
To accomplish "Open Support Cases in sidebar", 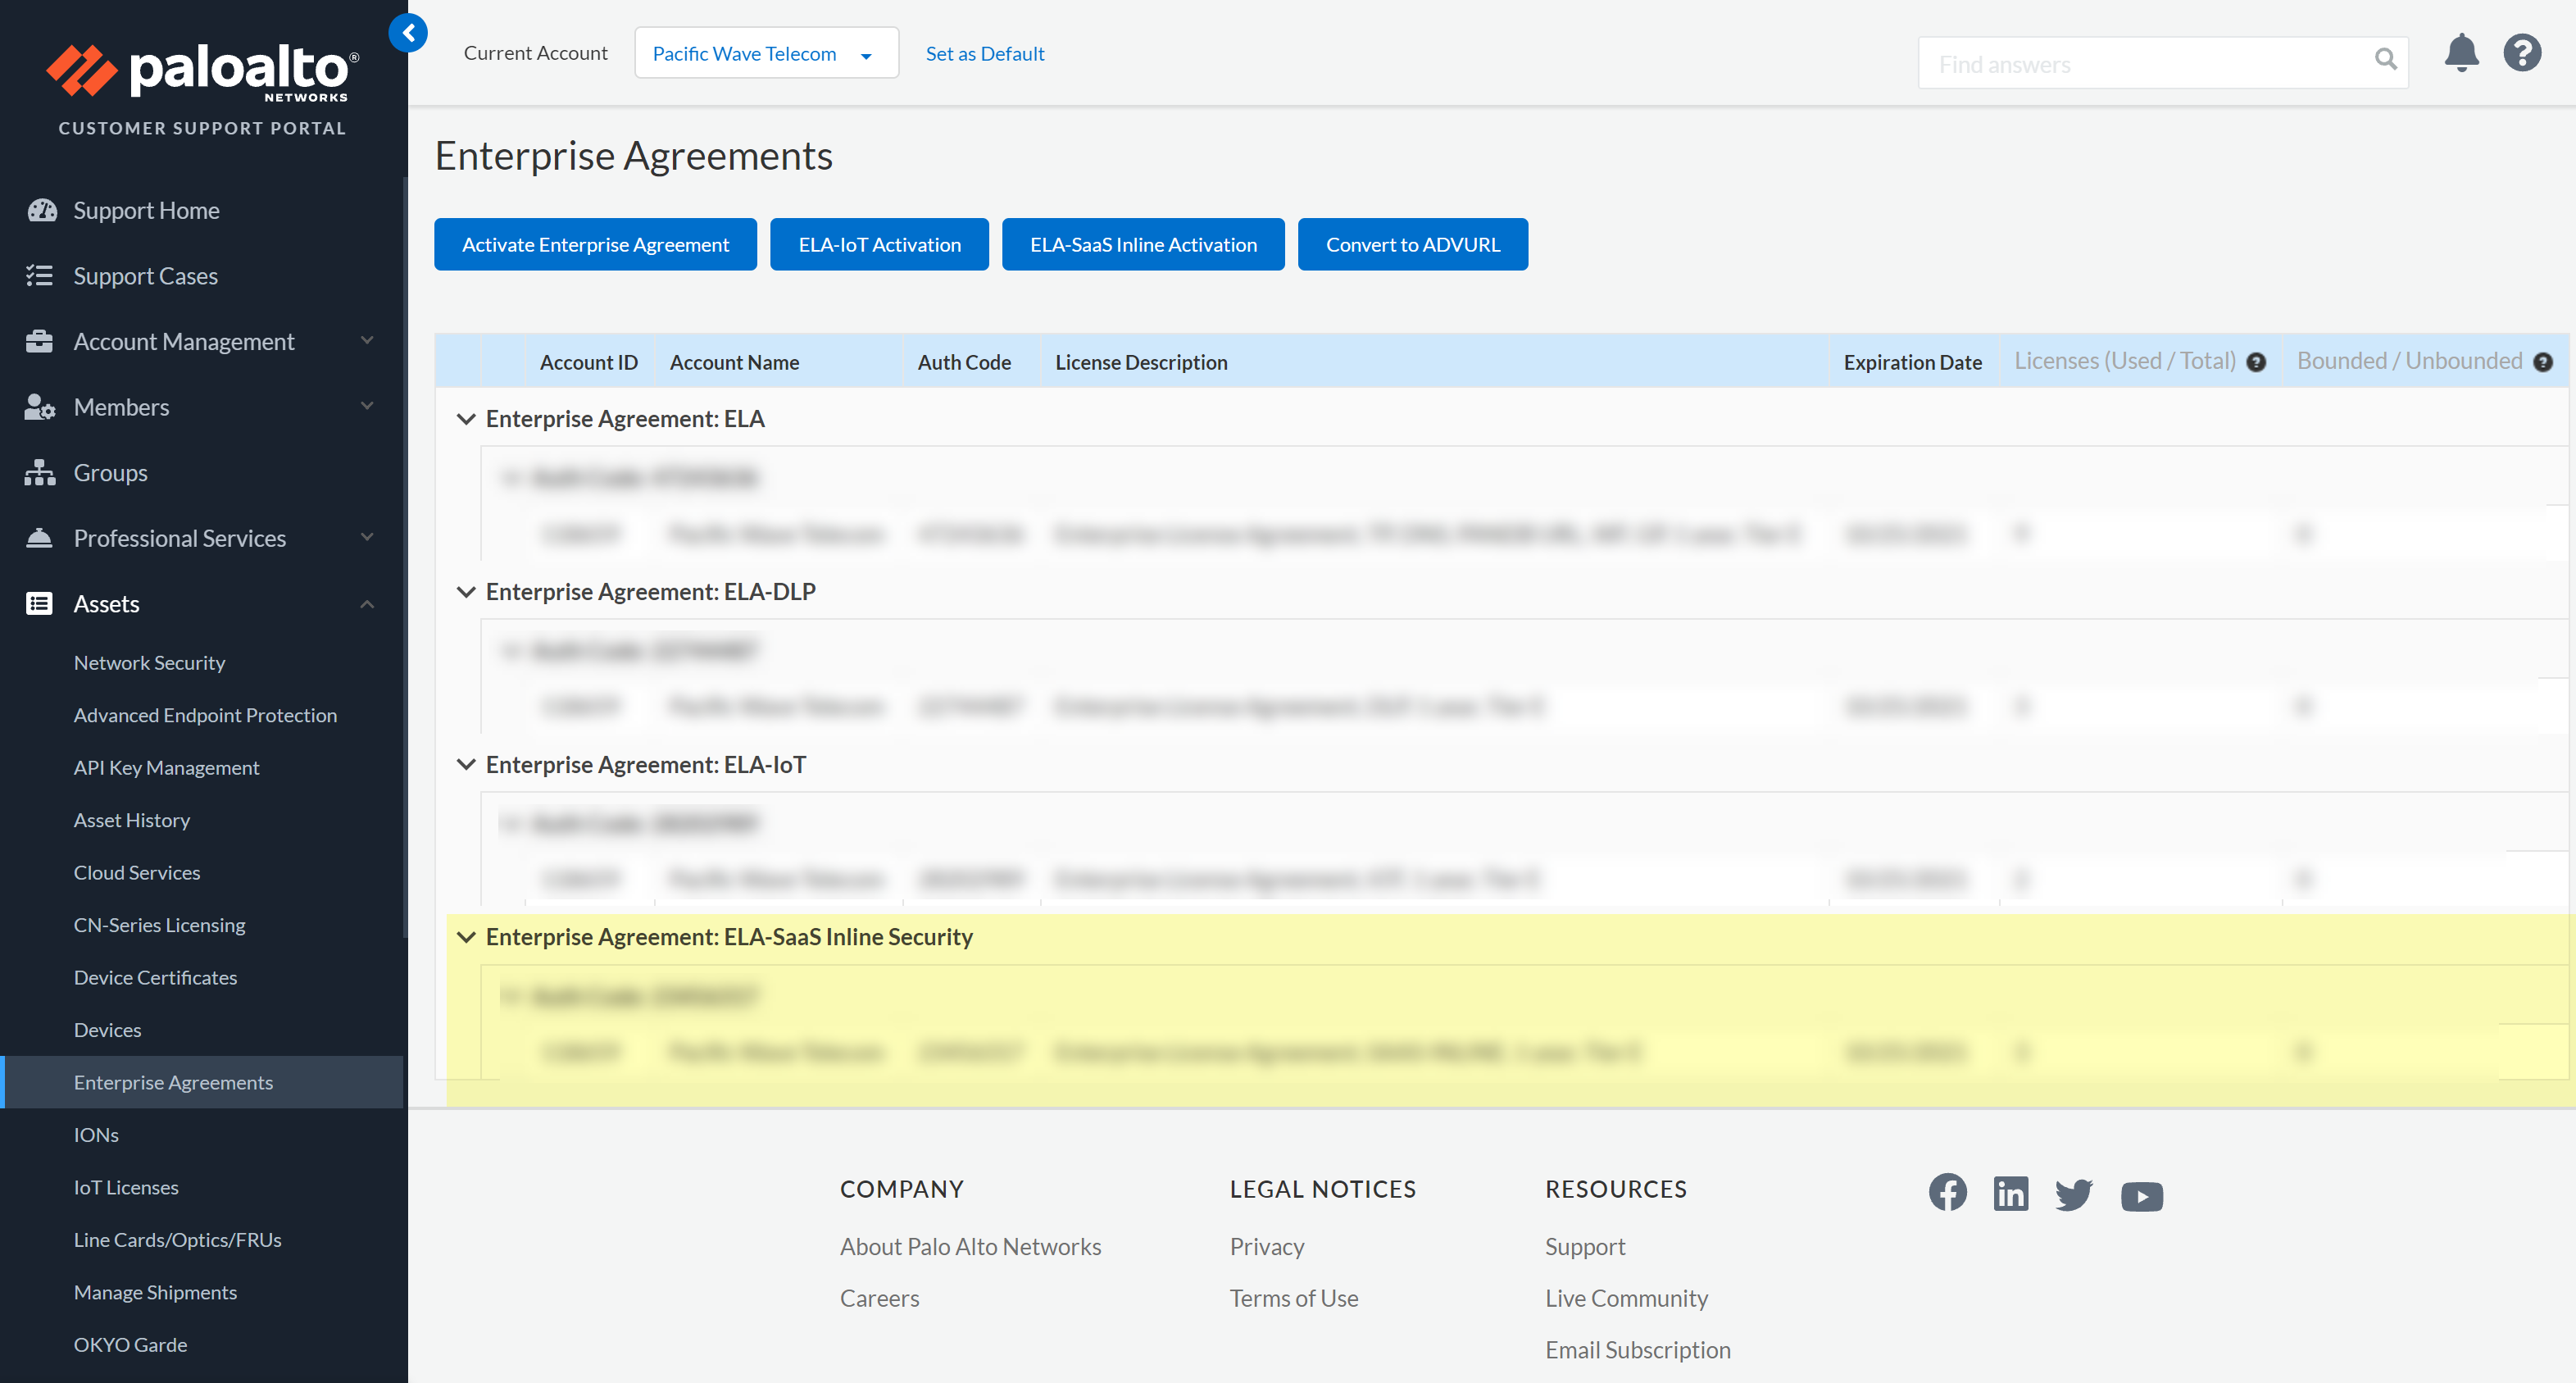I will click(x=145, y=276).
